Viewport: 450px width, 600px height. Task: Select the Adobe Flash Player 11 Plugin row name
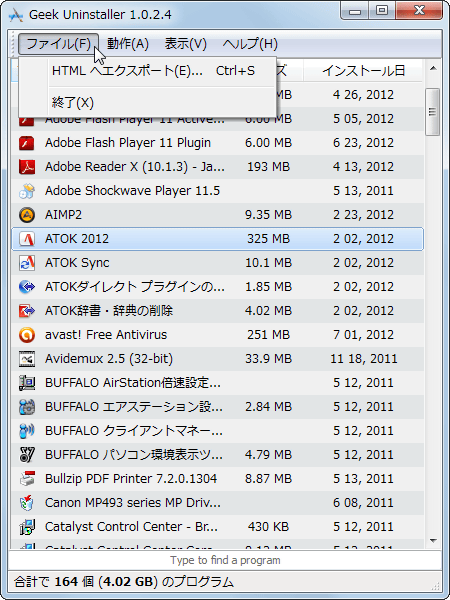point(128,143)
